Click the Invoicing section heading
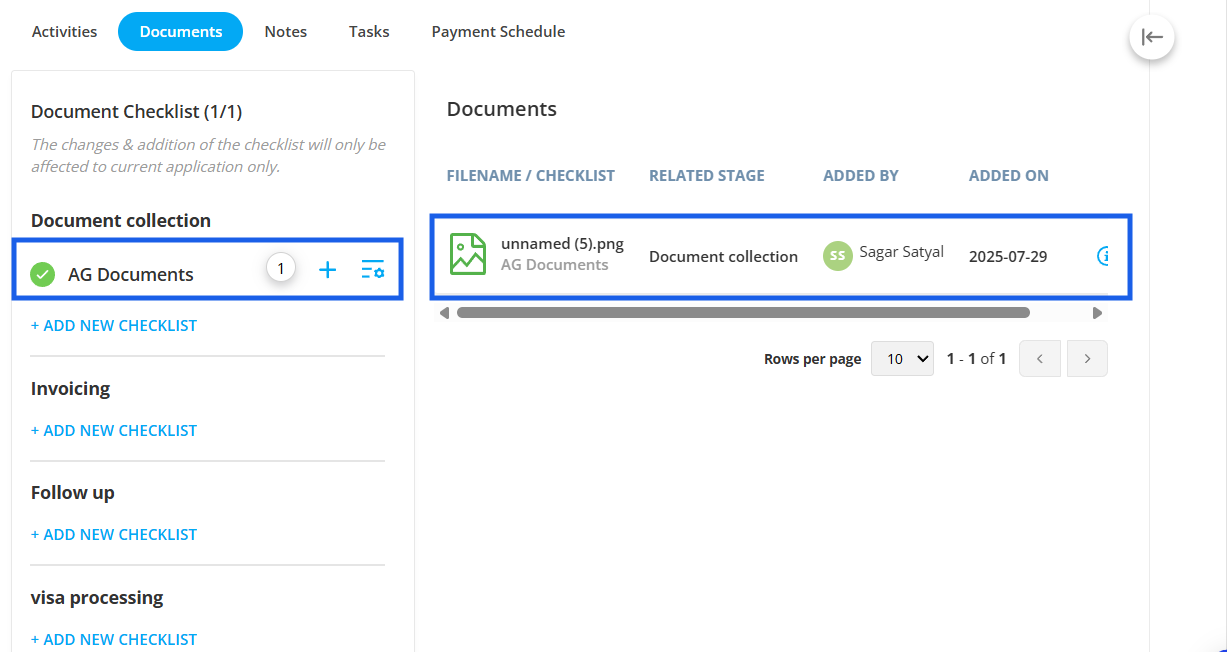This screenshot has width=1227, height=652. [x=70, y=388]
